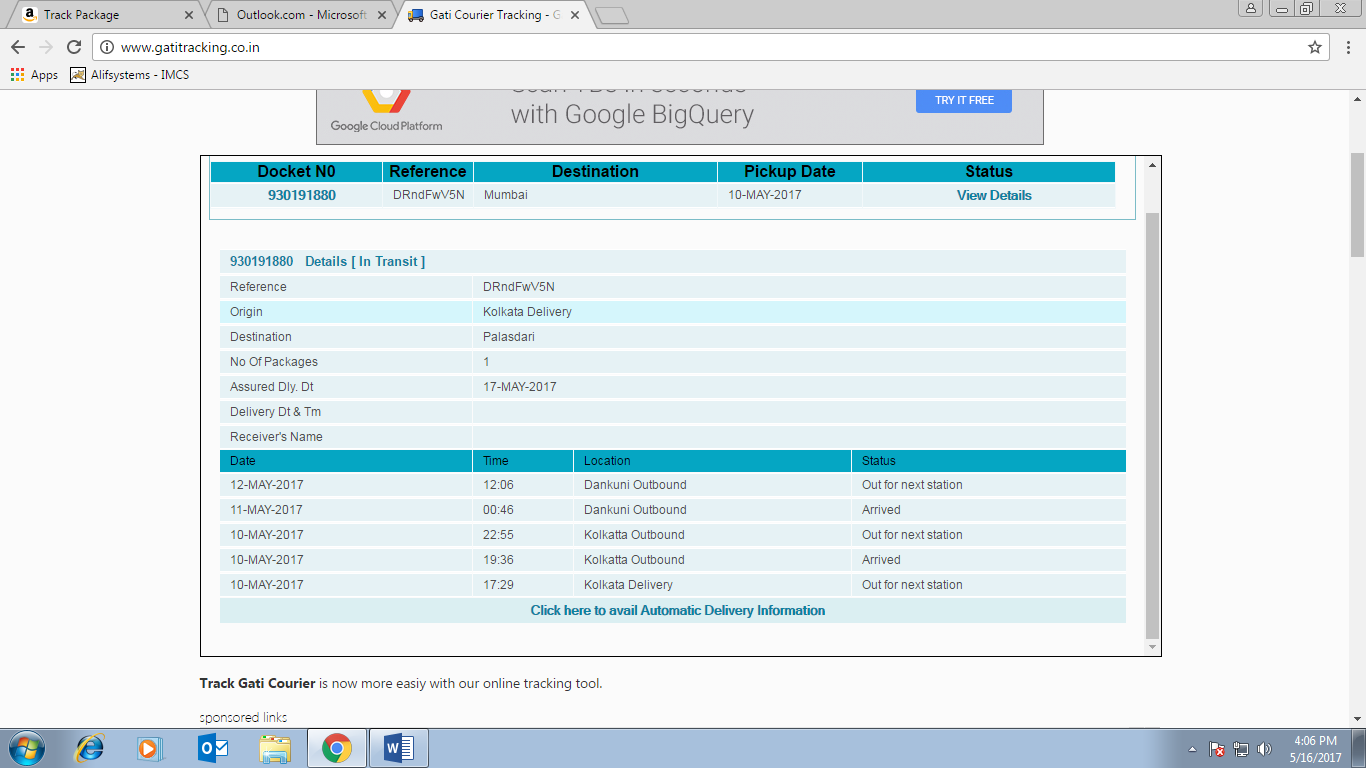Screen dimensions: 1366x768
Task: Show hidden system tray icons
Action: click(1192, 749)
